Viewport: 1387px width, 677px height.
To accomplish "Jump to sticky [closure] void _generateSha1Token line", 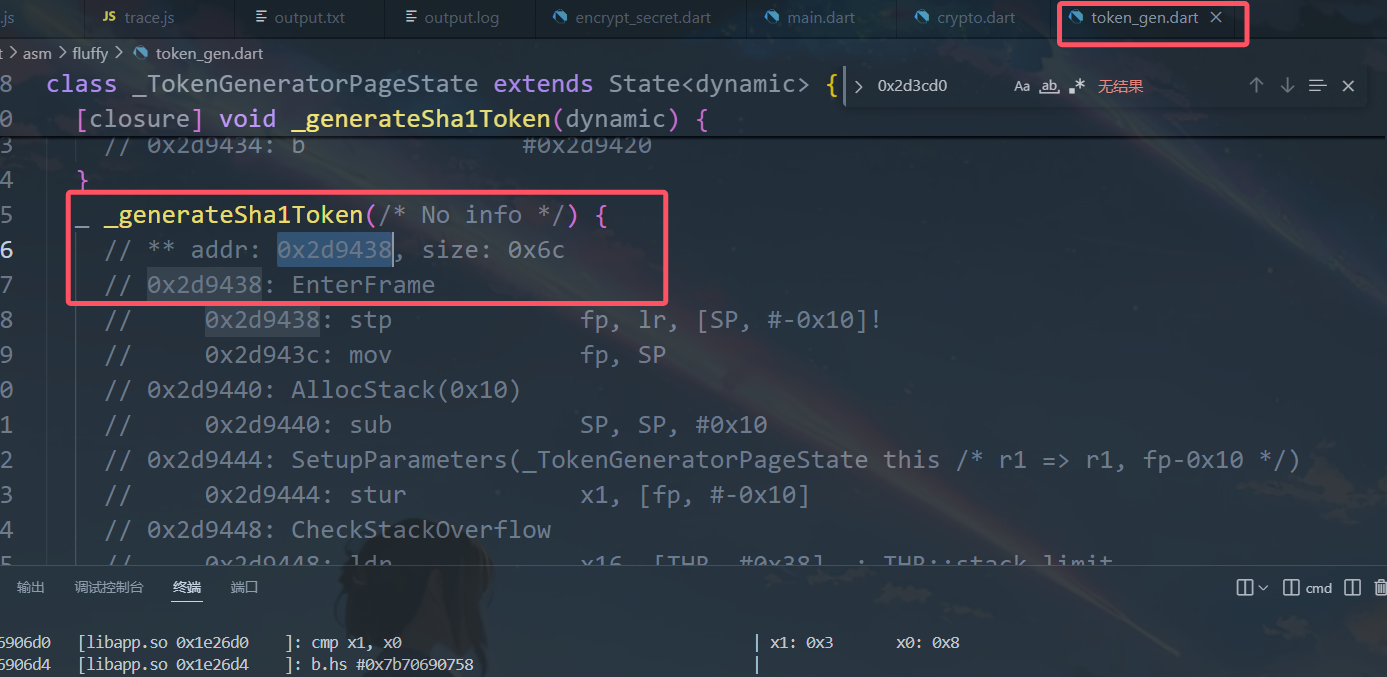I will pos(391,119).
